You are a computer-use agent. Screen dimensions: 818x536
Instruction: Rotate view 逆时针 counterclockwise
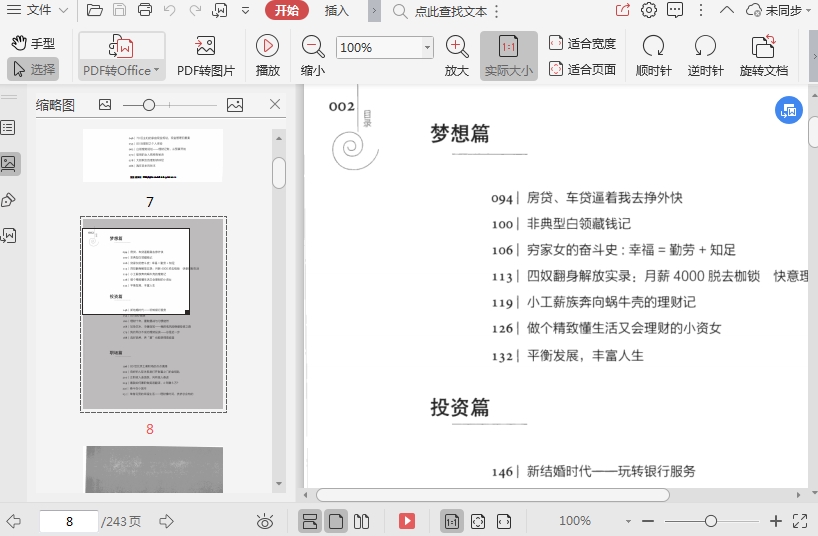pyautogui.click(x=705, y=56)
